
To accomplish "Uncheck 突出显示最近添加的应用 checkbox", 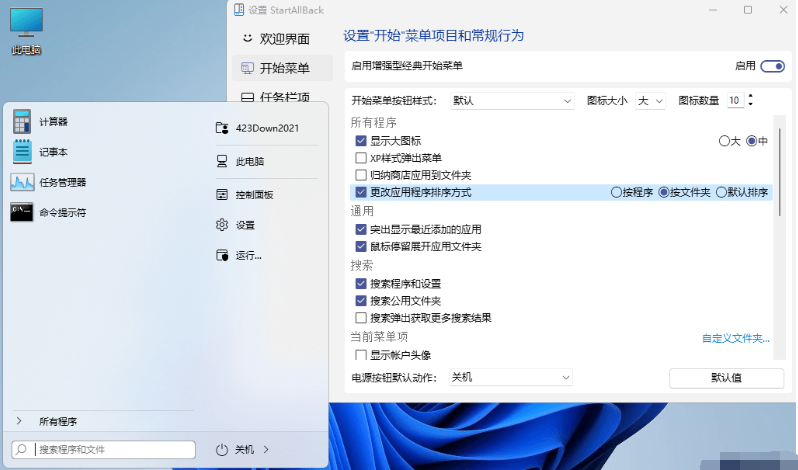I will click(x=361, y=229).
